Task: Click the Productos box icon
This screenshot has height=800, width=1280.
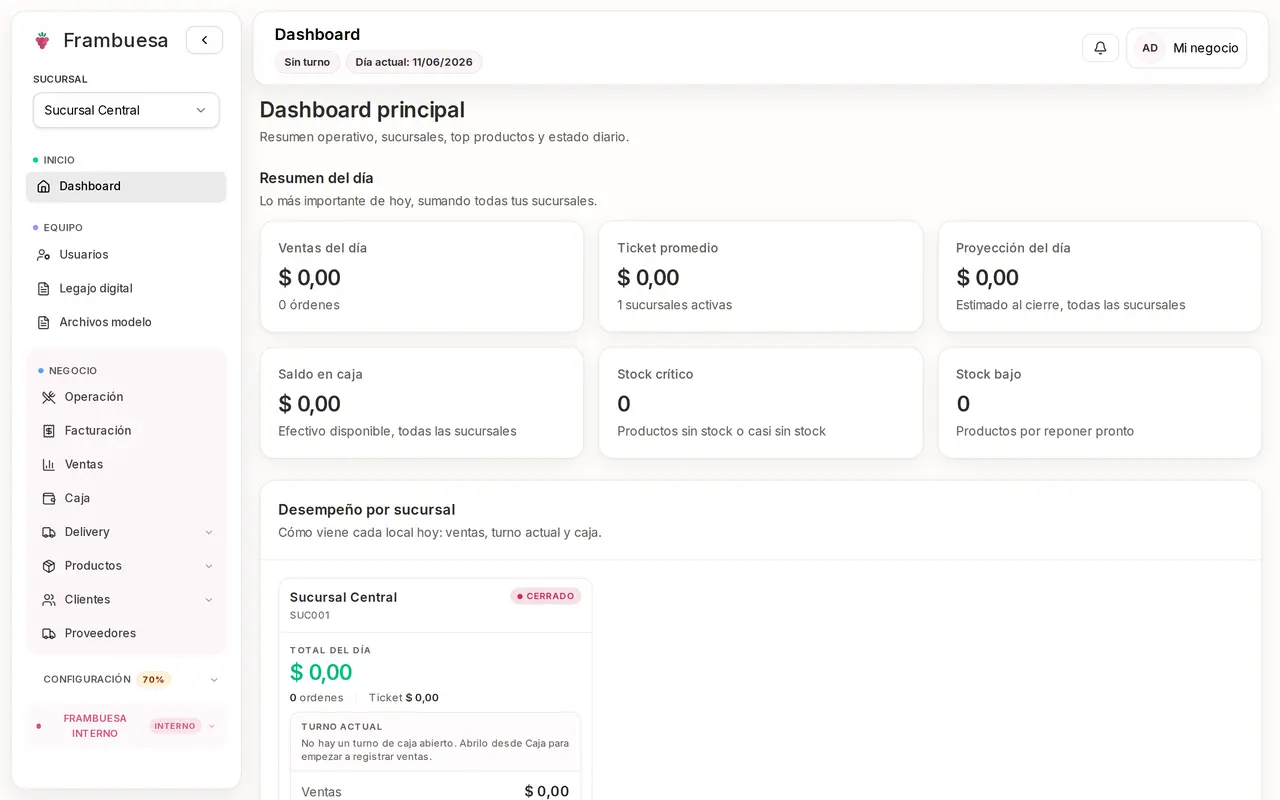Action: pos(48,566)
